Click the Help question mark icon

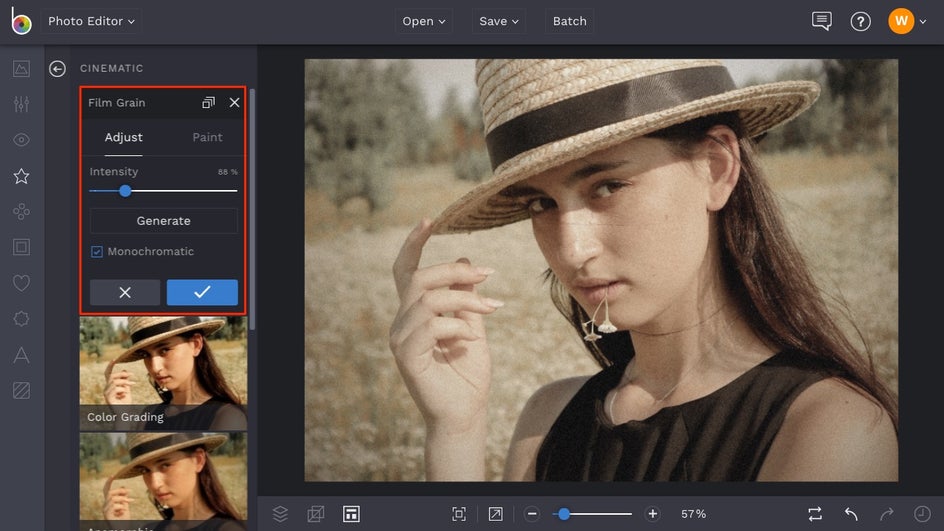860,21
